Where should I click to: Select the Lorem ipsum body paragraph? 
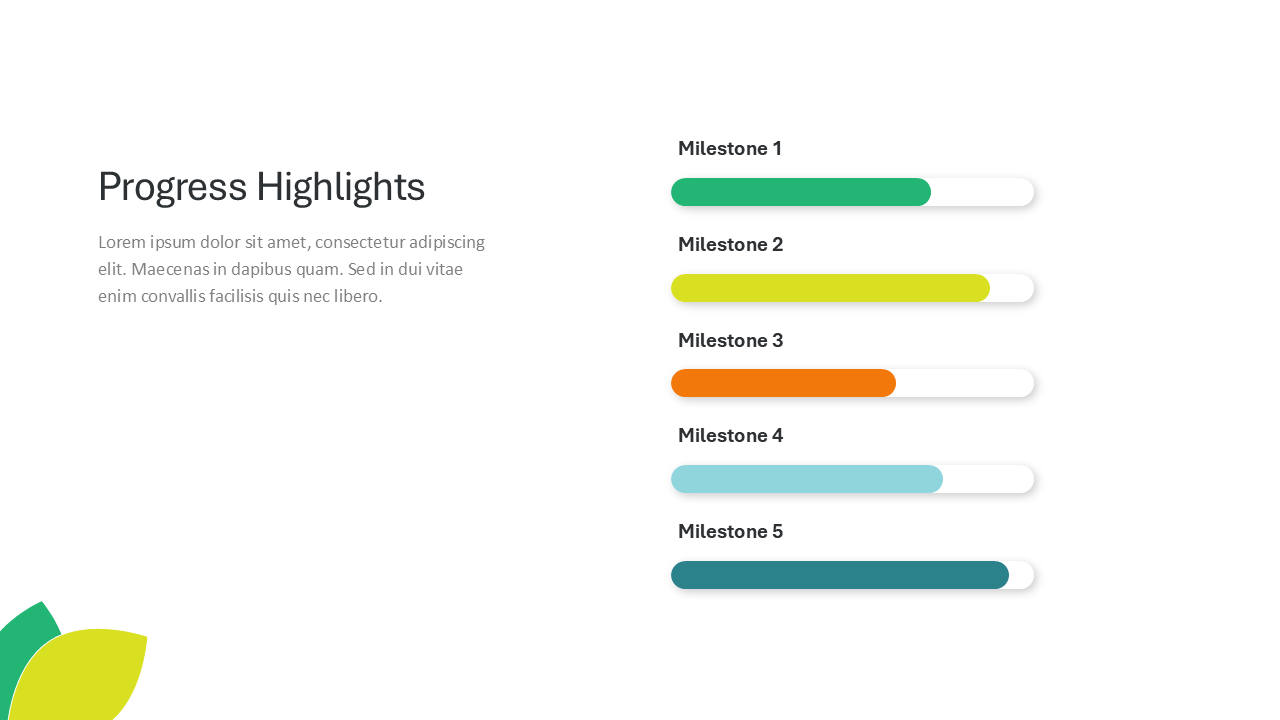291,269
